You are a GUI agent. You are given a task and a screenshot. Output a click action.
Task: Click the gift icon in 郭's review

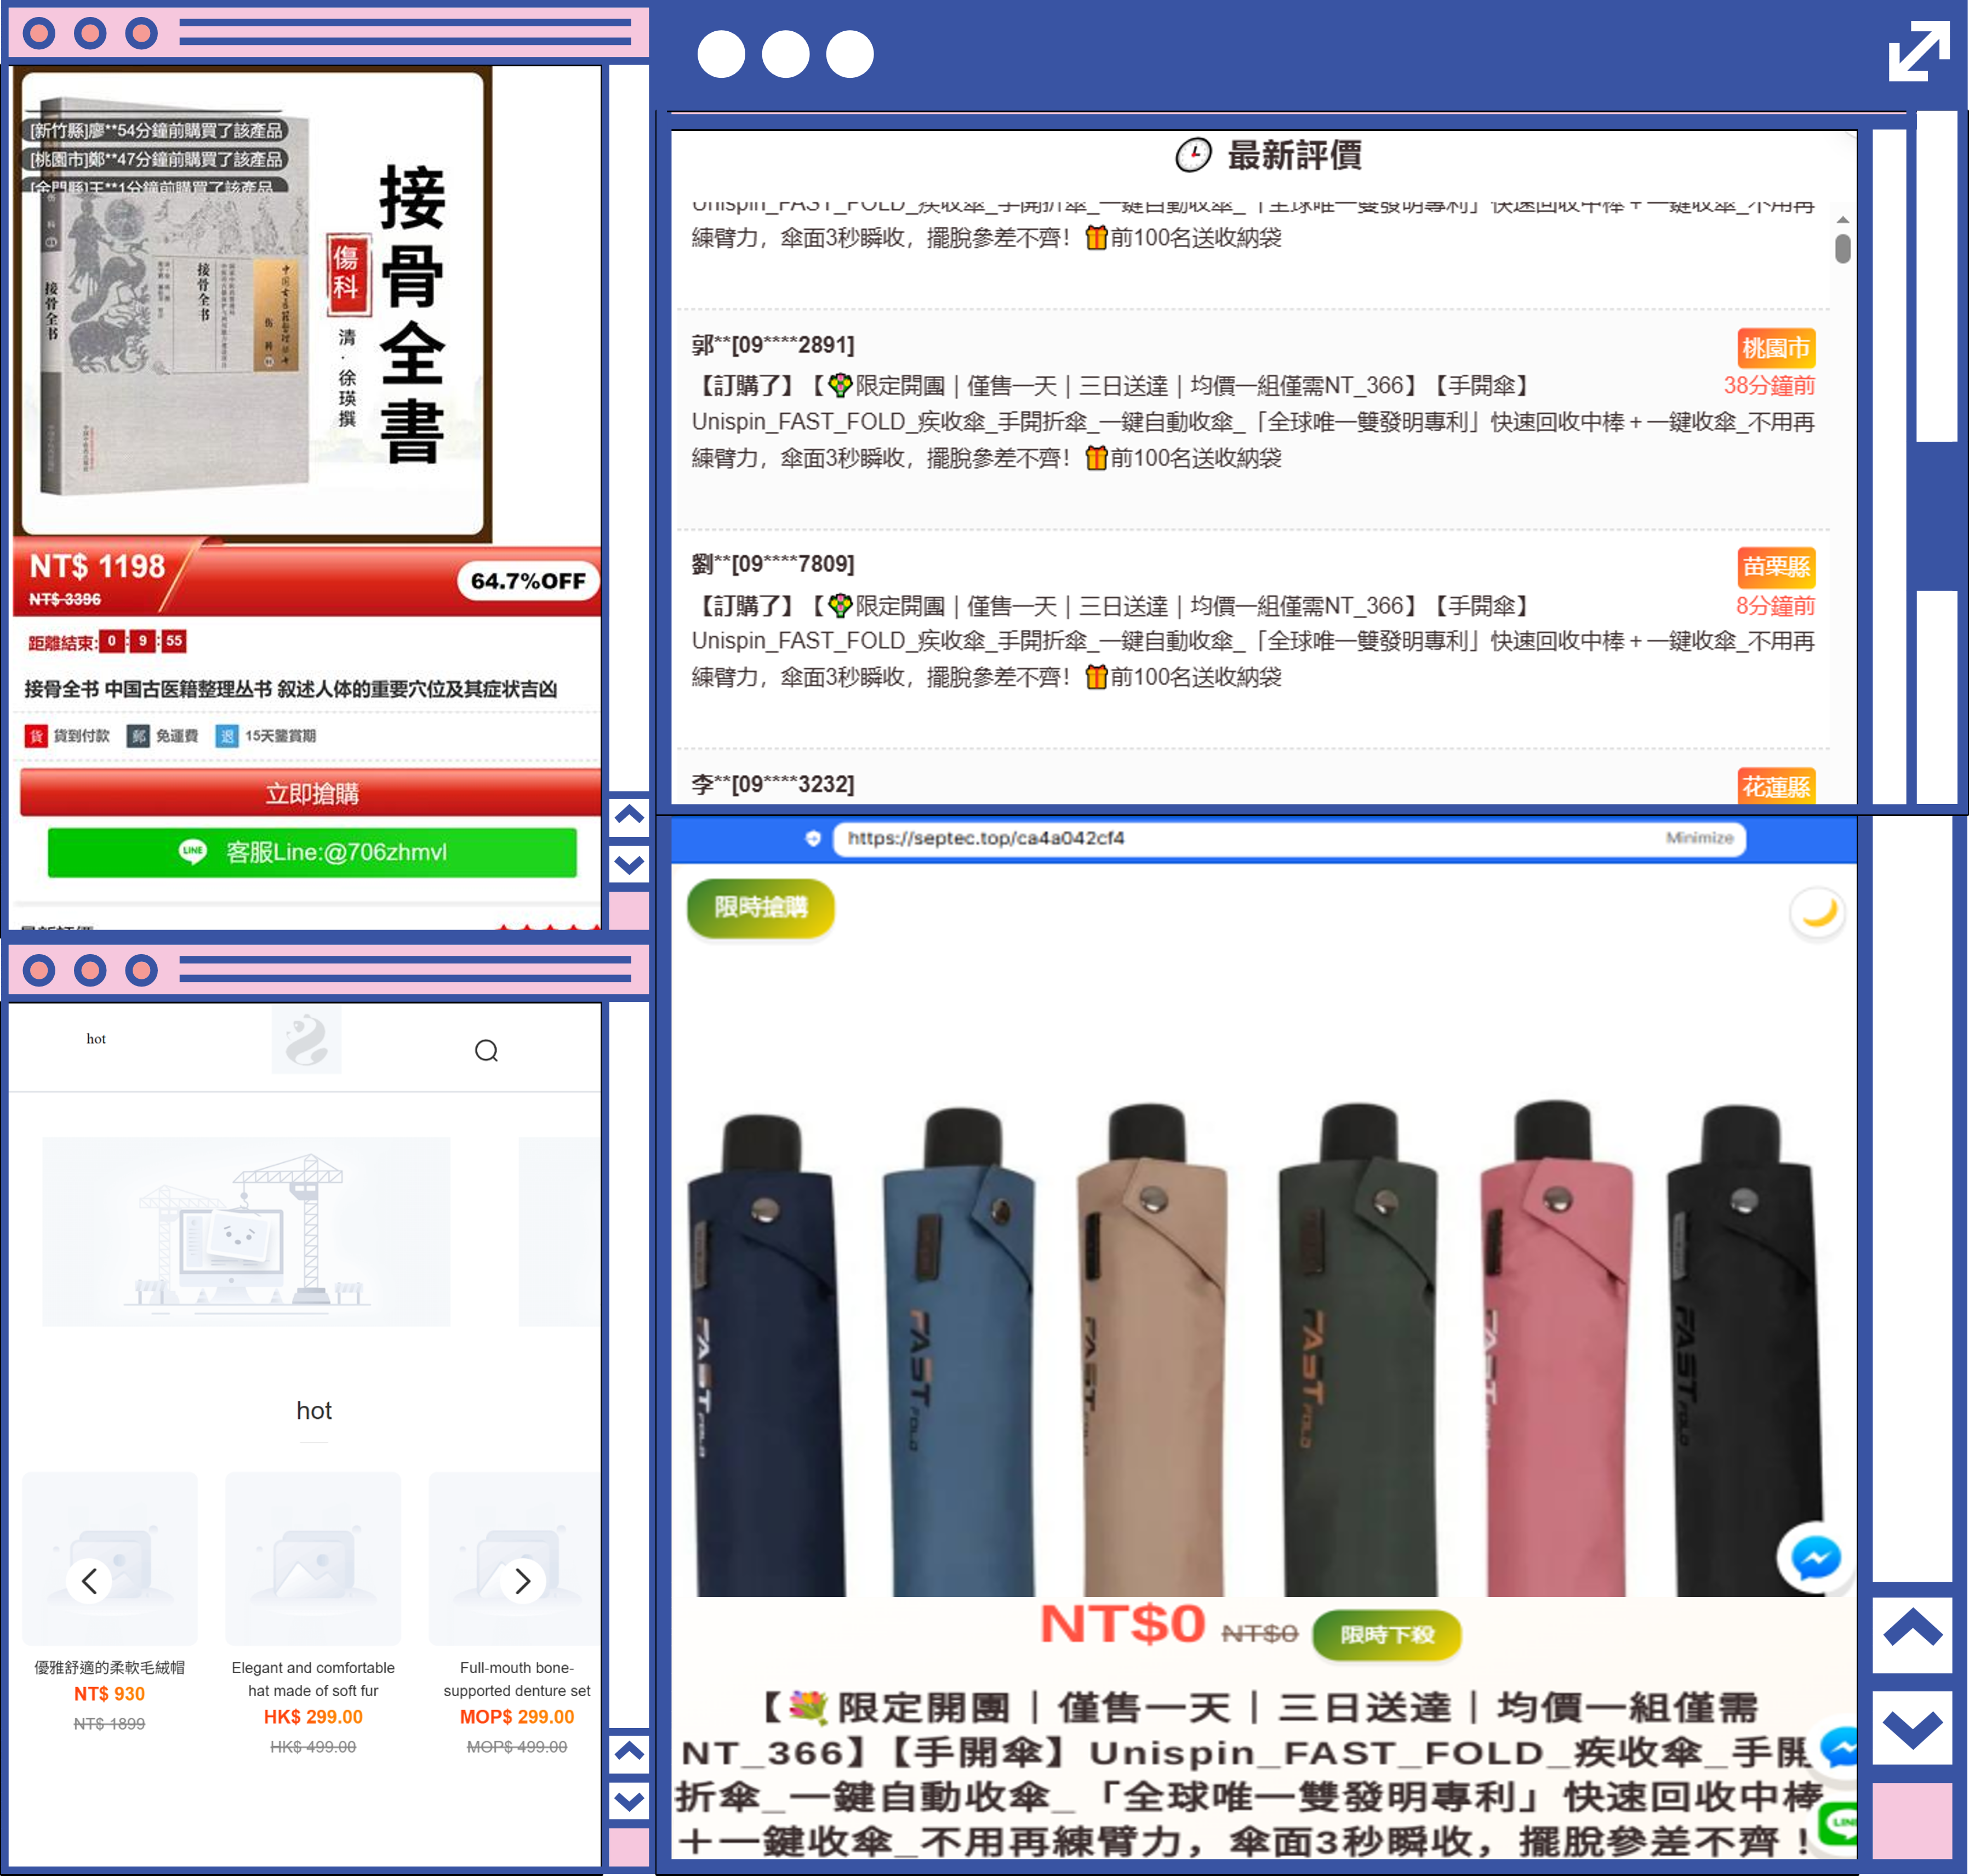(x=1096, y=458)
